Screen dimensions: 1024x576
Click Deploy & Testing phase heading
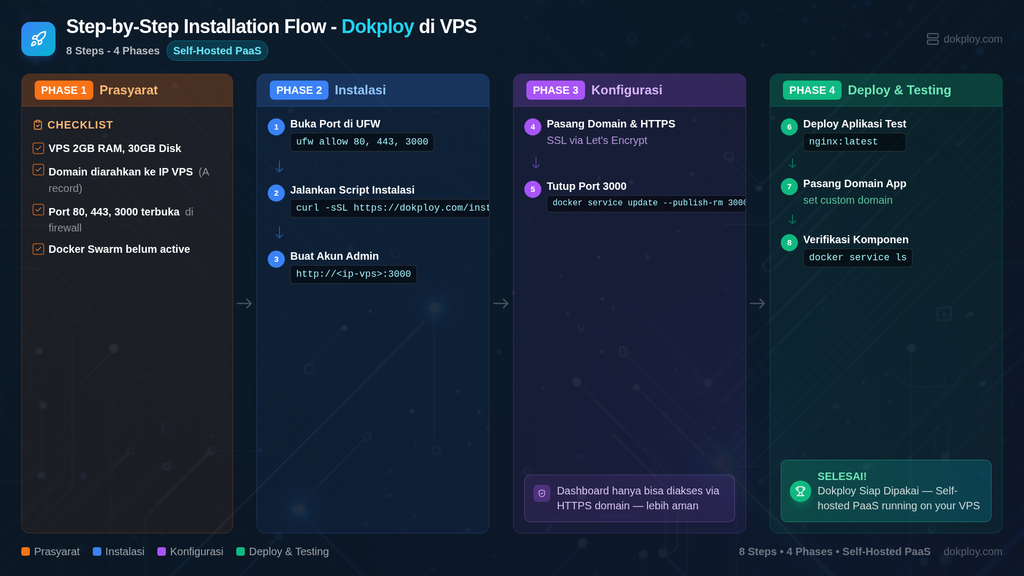[x=899, y=90]
